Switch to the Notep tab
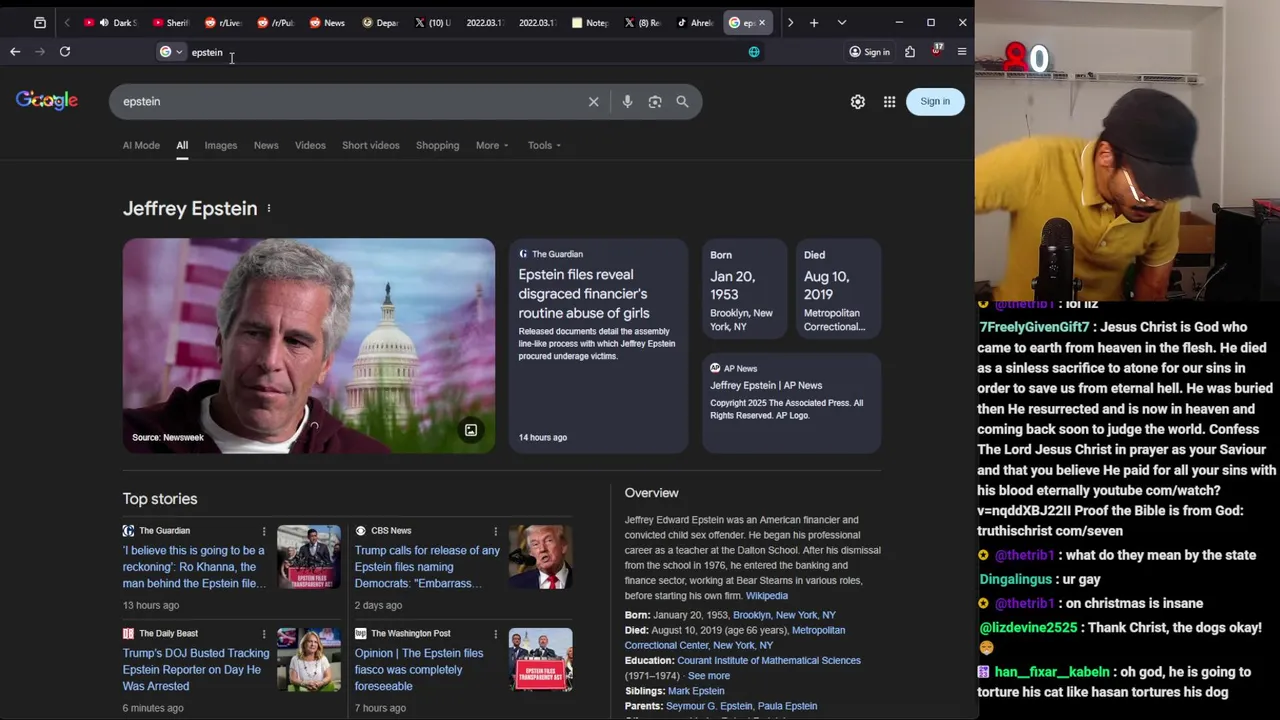 [x=589, y=22]
